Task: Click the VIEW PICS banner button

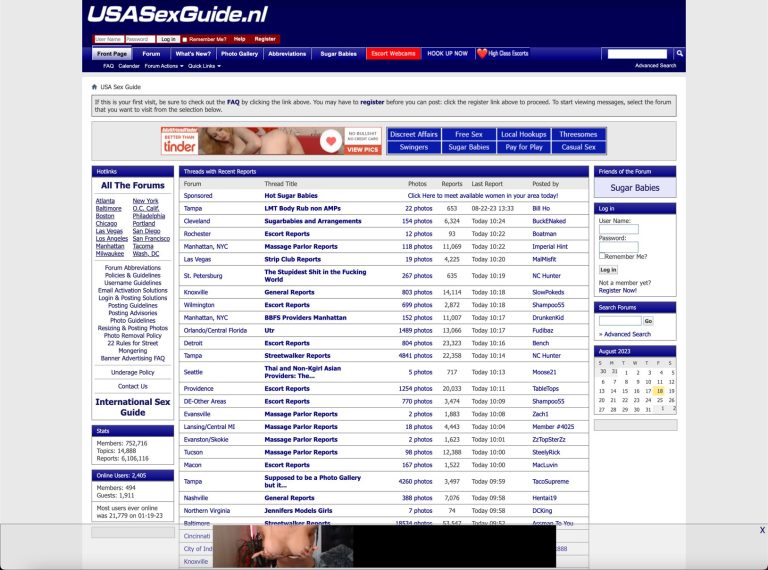Action: click(362, 149)
